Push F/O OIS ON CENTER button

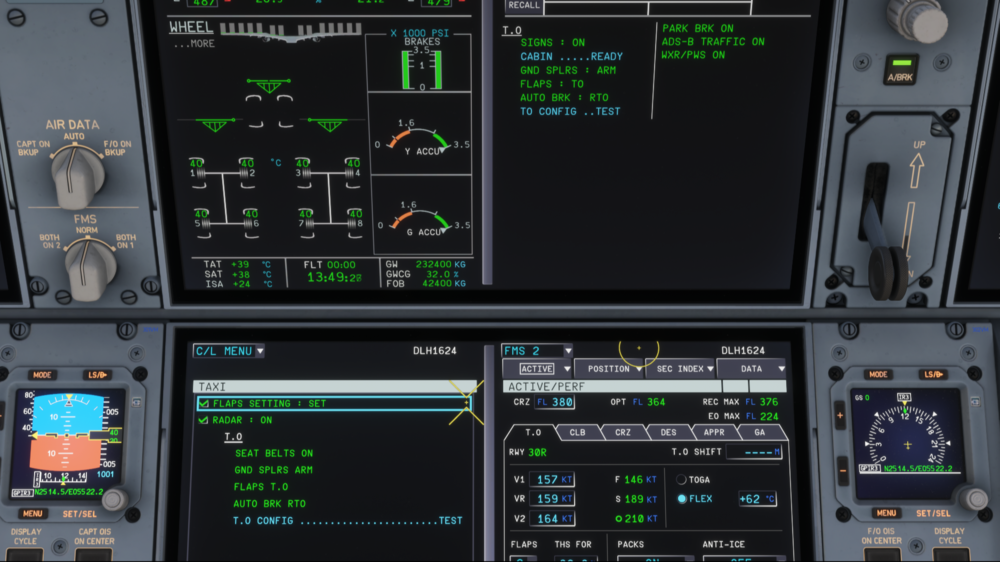tap(882, 555)
